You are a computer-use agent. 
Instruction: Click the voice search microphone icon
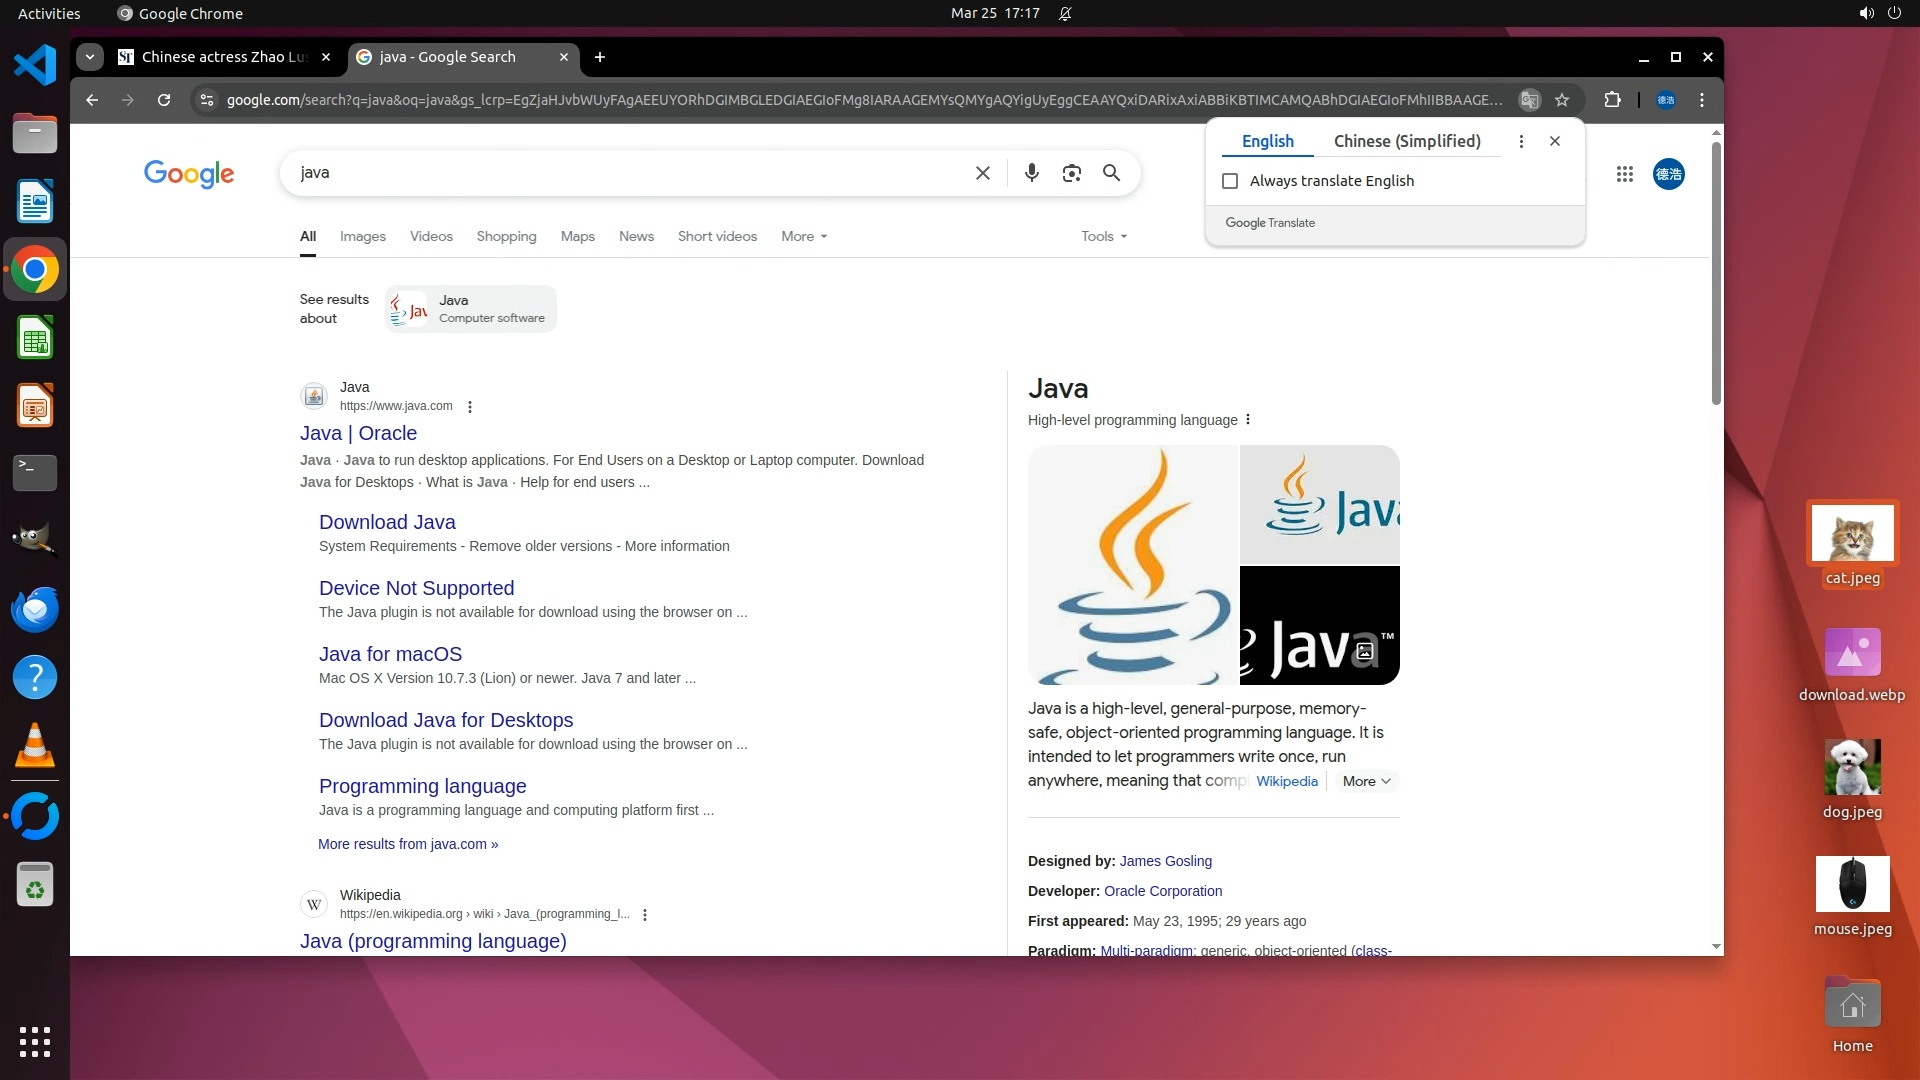point(1031,173)
